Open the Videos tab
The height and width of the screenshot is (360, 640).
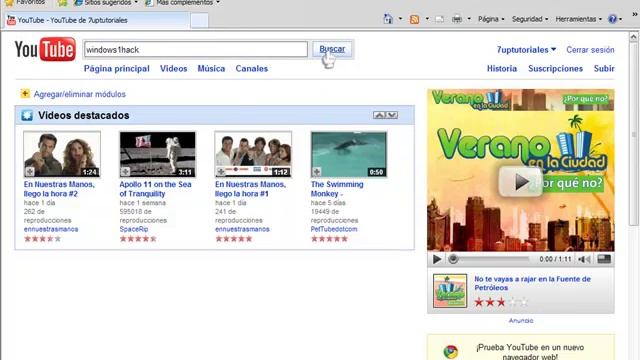tap(173, 69)
